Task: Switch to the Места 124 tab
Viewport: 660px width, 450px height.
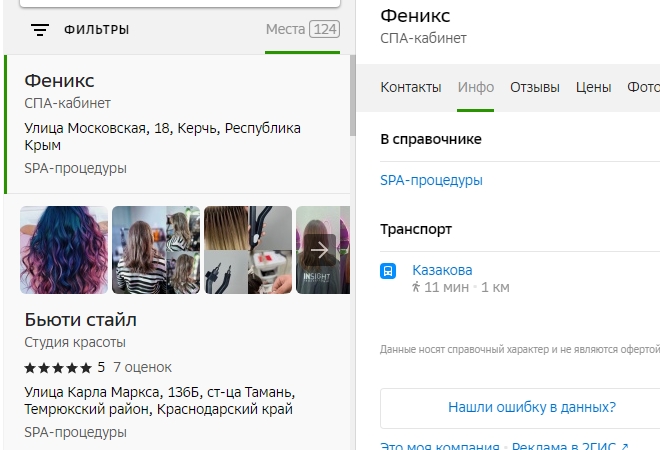Action: click(x=302, y=29)
